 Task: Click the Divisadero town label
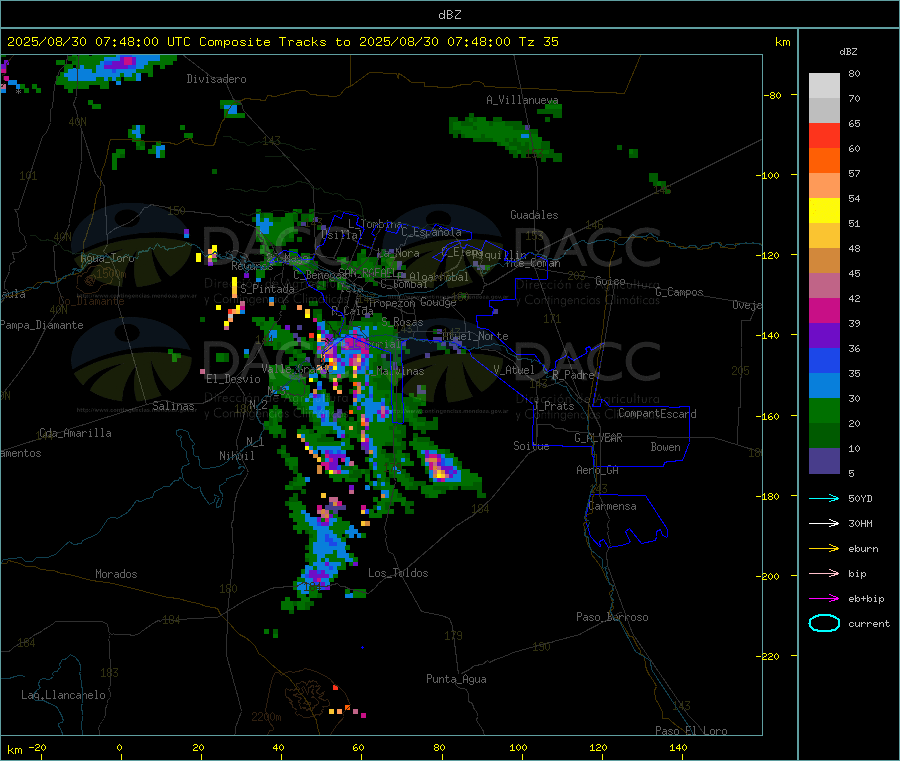(x=216, y=79)
